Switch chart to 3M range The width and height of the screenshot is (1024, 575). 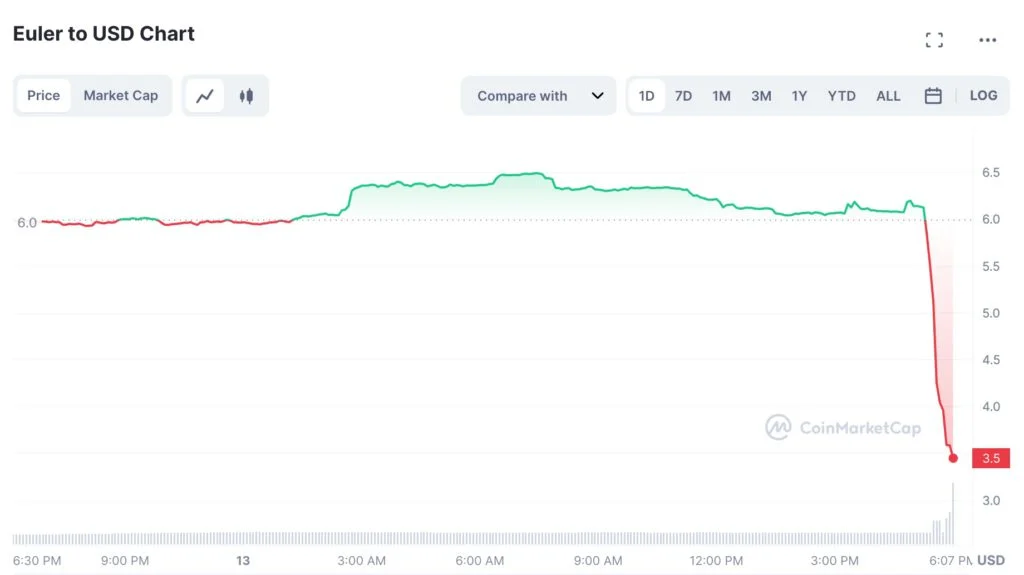(761, 96)
